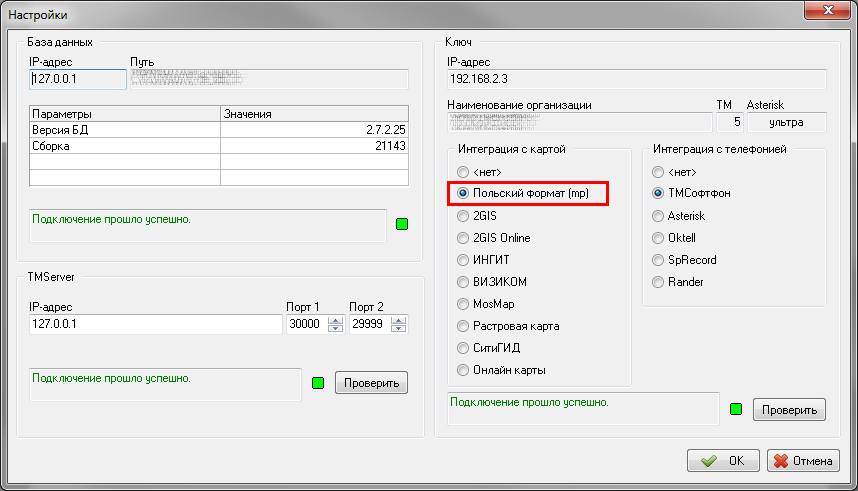858x491 pixels.
Task: Click the database IP-адрес input field
Action: pos(77,79)
